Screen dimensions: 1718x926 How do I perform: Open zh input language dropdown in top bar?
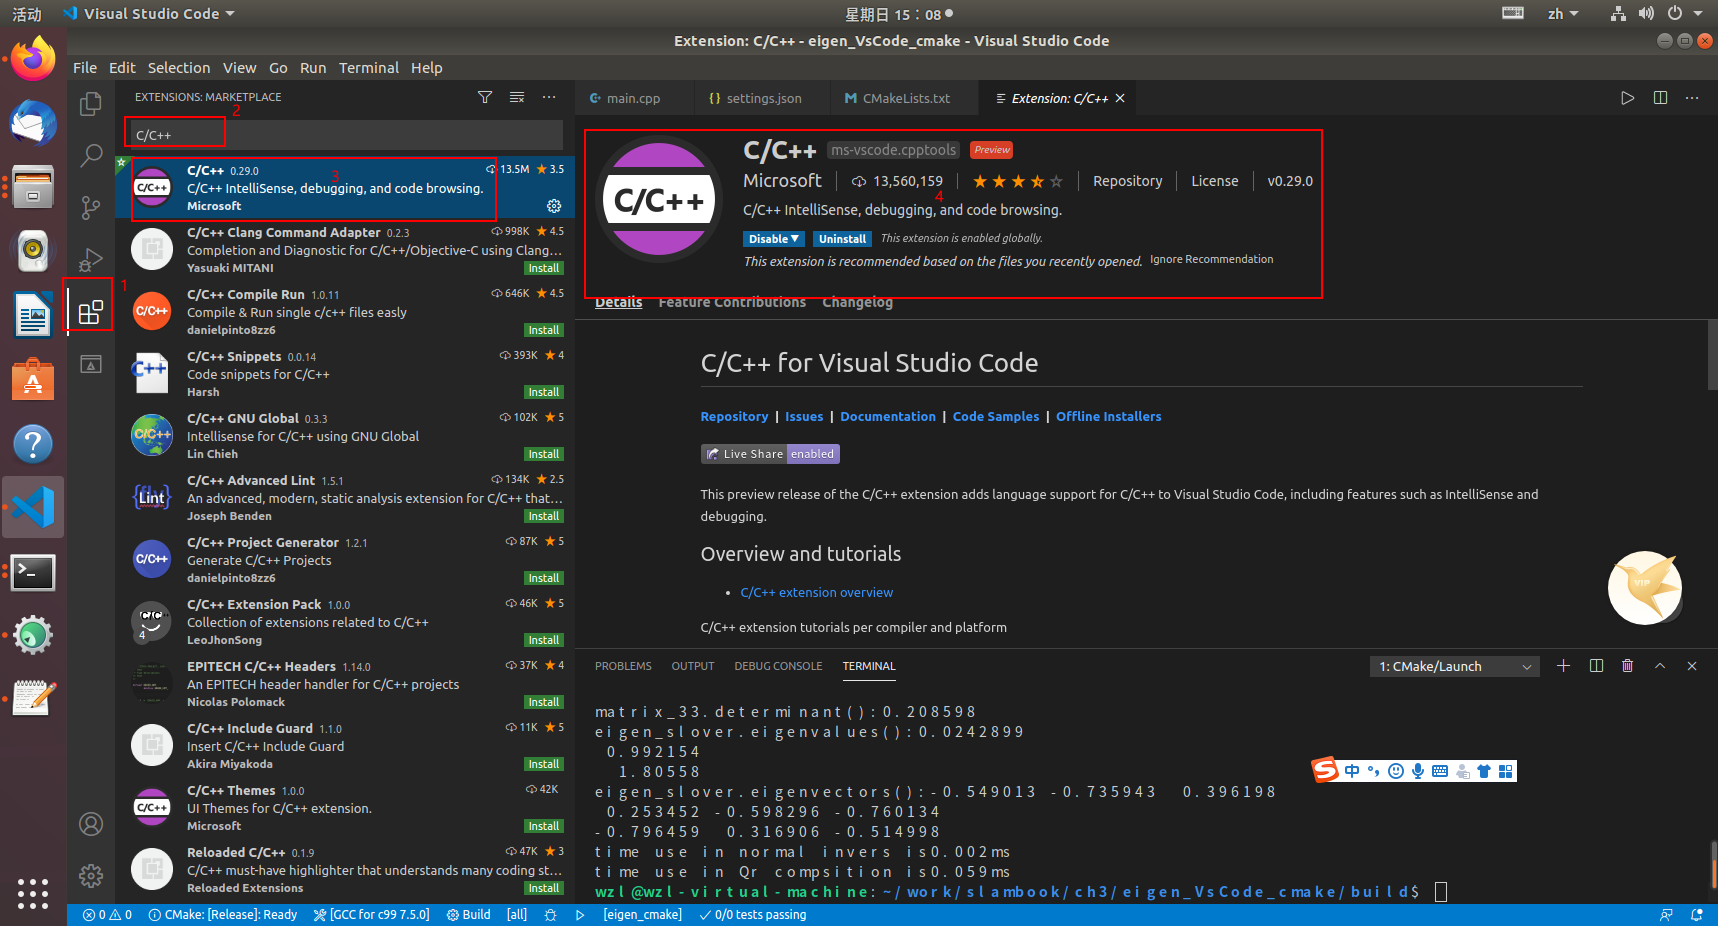click(x=1562, y=14)
